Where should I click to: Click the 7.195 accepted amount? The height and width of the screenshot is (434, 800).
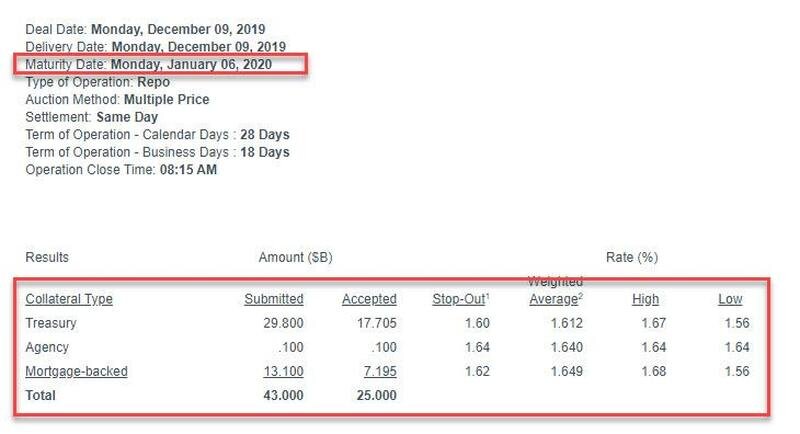[x=380, y=371]
